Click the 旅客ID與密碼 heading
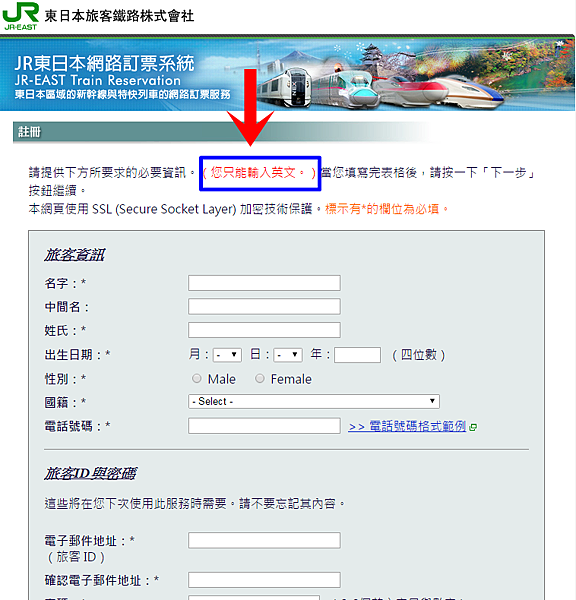Screen dimensions: 576x600 (90, 473)
